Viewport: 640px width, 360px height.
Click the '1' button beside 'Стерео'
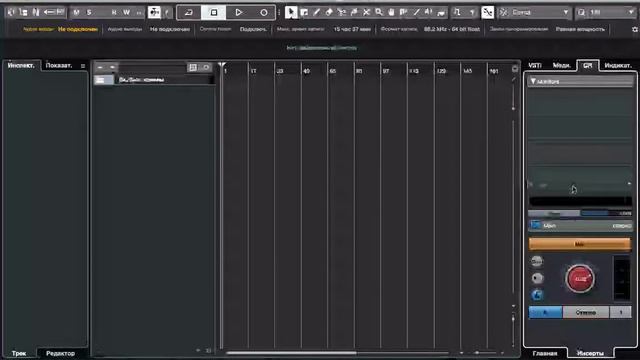click(x=620, y=312)
